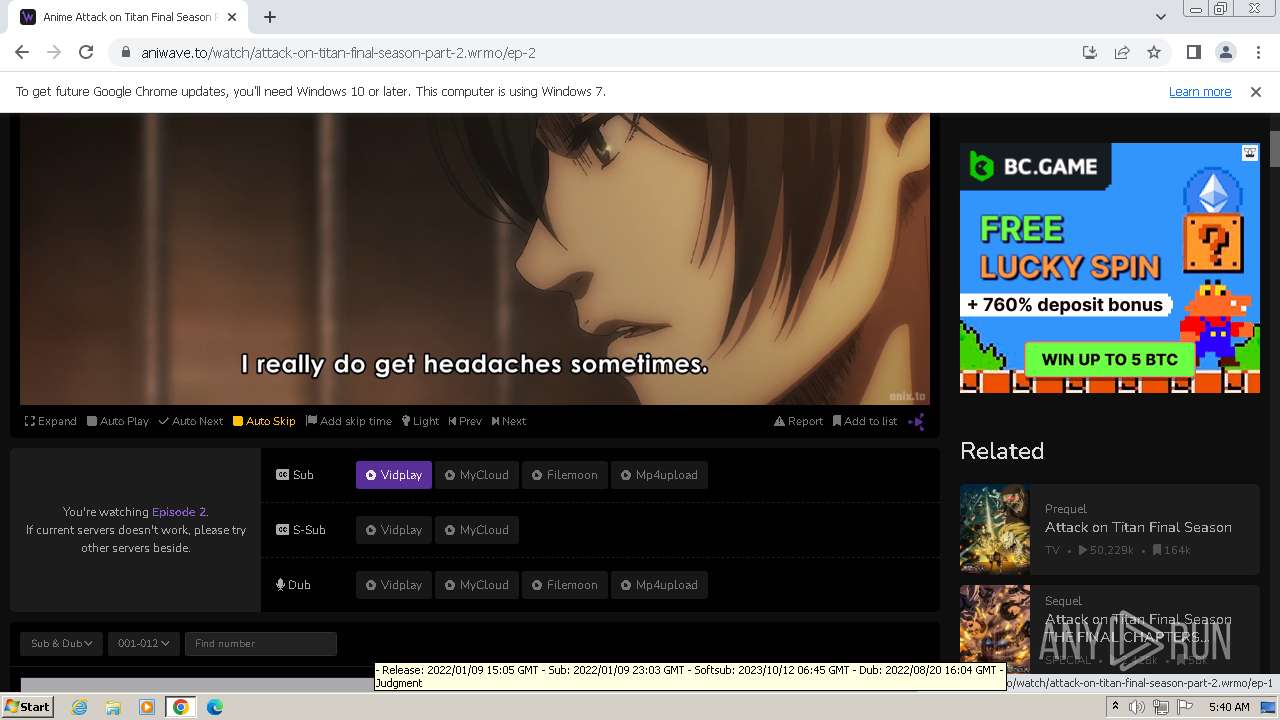Click the purple W2G icon beside Add to list
The width and height of the screenshot is (1280, 720).
pos(916,421)
